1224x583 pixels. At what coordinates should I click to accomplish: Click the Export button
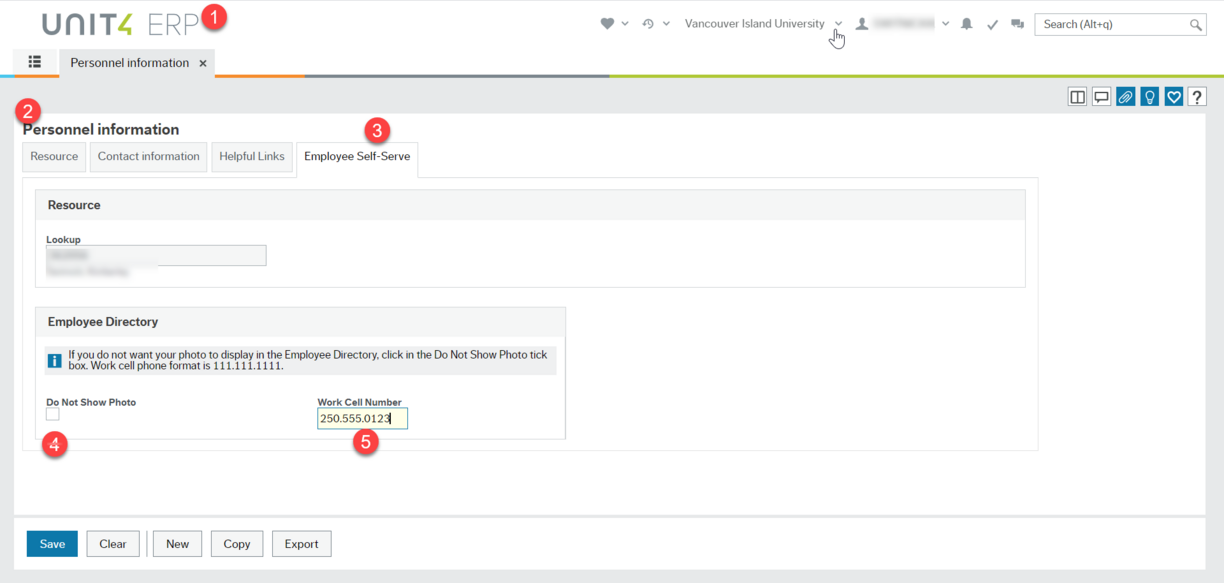click(x=301, y=543)
